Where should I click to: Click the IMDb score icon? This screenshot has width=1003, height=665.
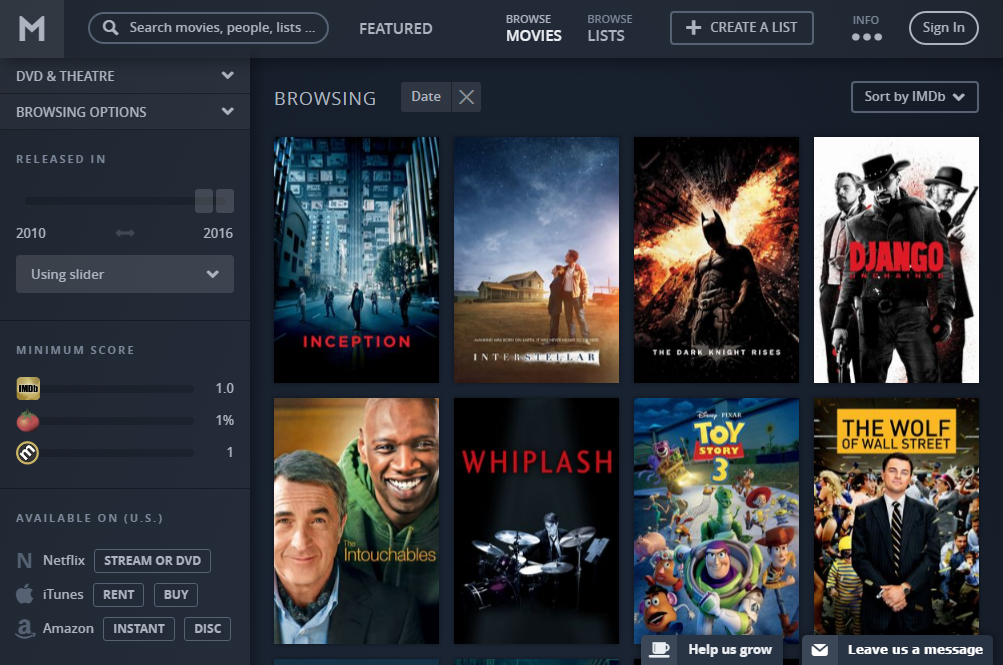(28, 388)
